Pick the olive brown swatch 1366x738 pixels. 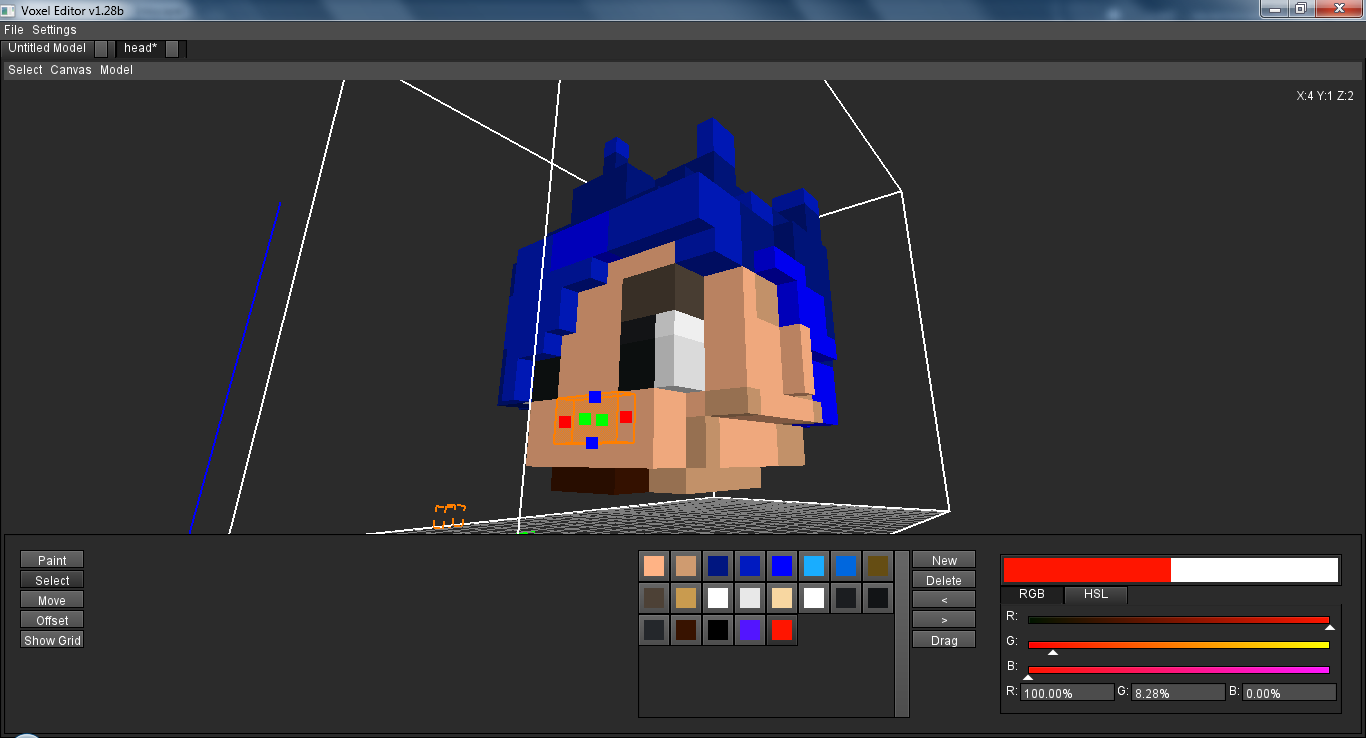coord(878,566)
